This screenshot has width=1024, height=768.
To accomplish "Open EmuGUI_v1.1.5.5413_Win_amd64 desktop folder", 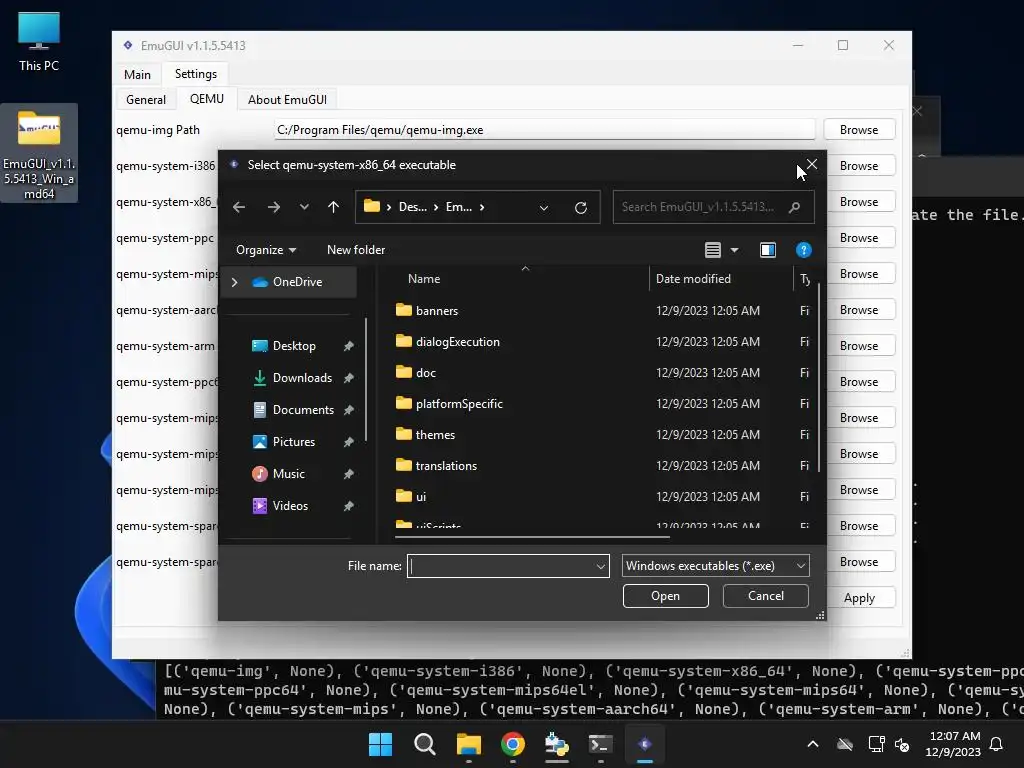I will point(39,153).
